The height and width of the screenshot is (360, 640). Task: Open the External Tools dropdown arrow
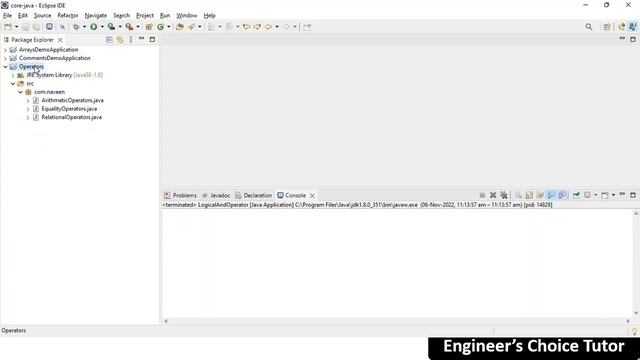pos(138,27)
